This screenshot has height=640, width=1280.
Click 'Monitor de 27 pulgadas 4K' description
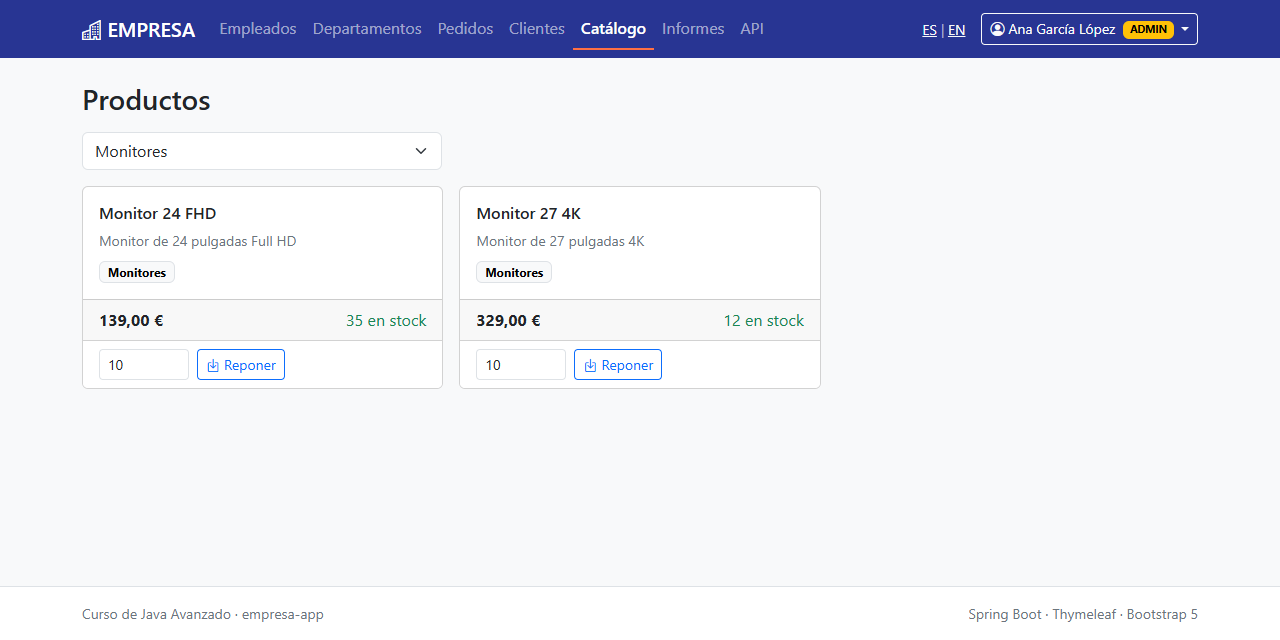coord(561,241)
